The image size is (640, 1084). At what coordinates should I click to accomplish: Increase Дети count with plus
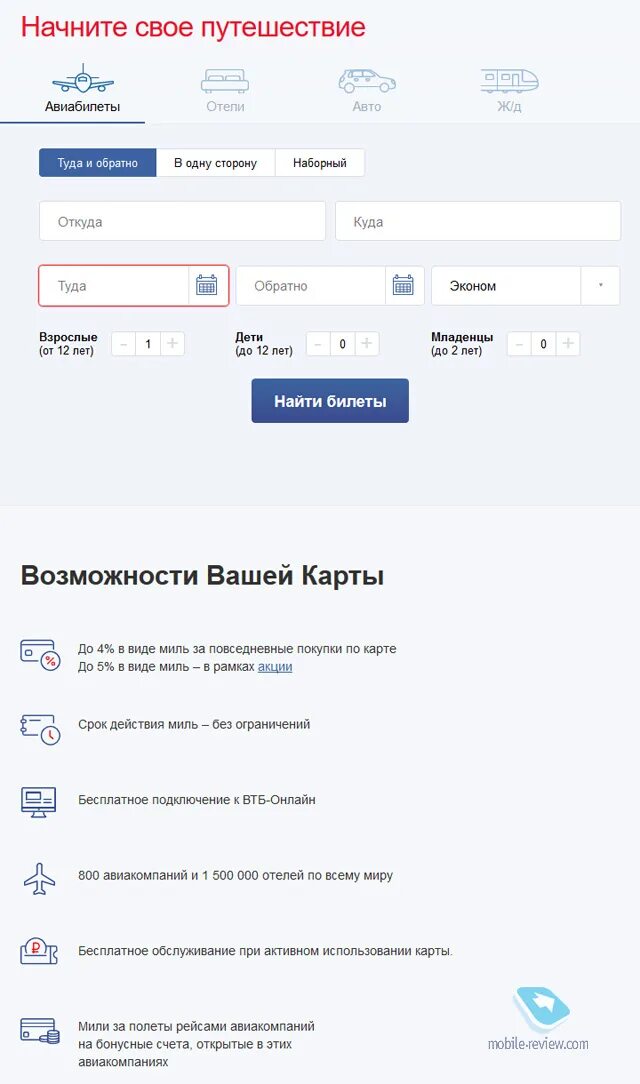tap(367, 344)
